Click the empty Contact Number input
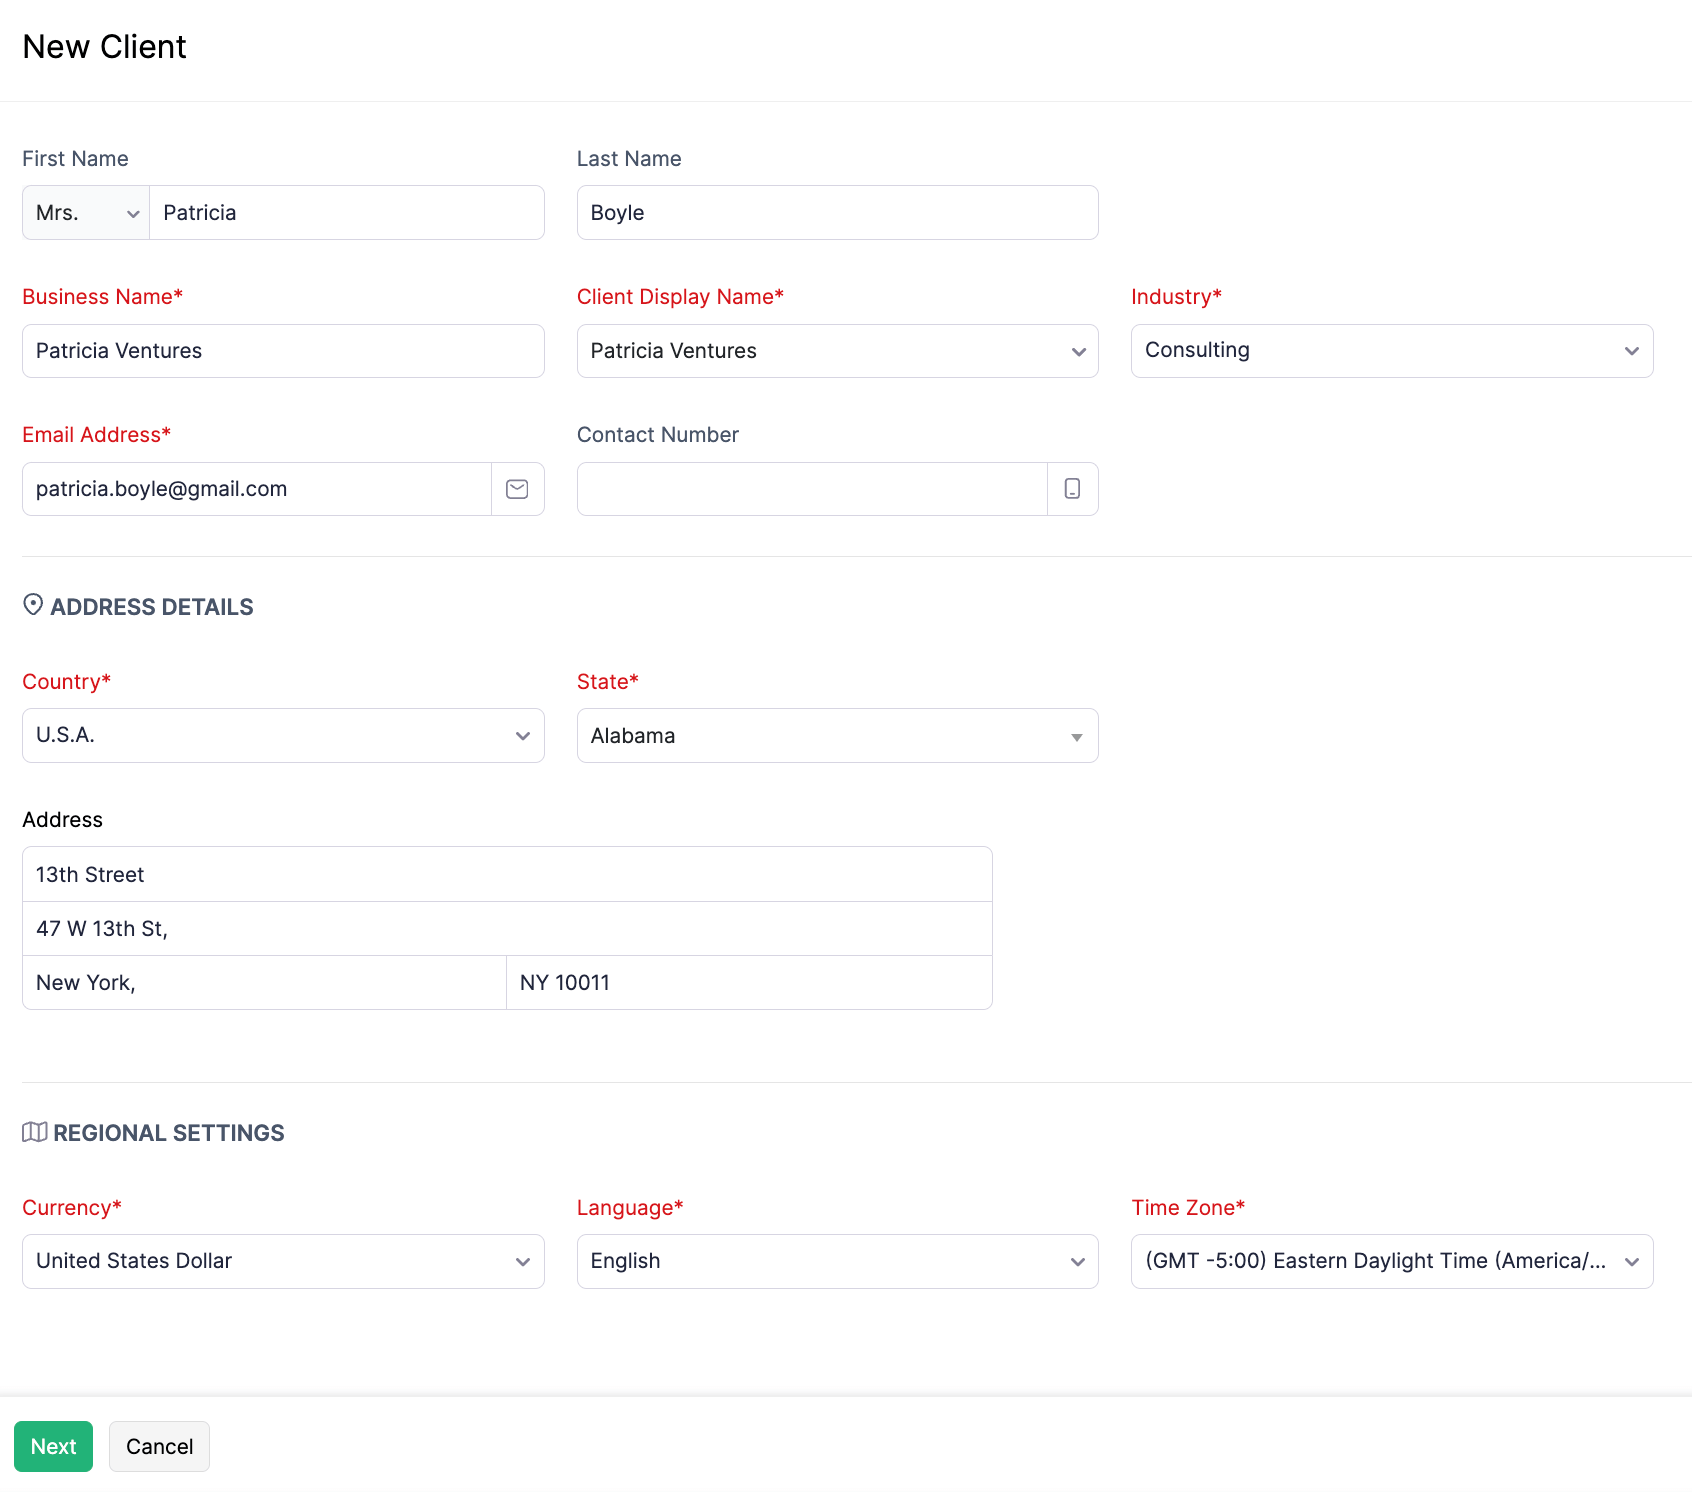 point(810,489)
